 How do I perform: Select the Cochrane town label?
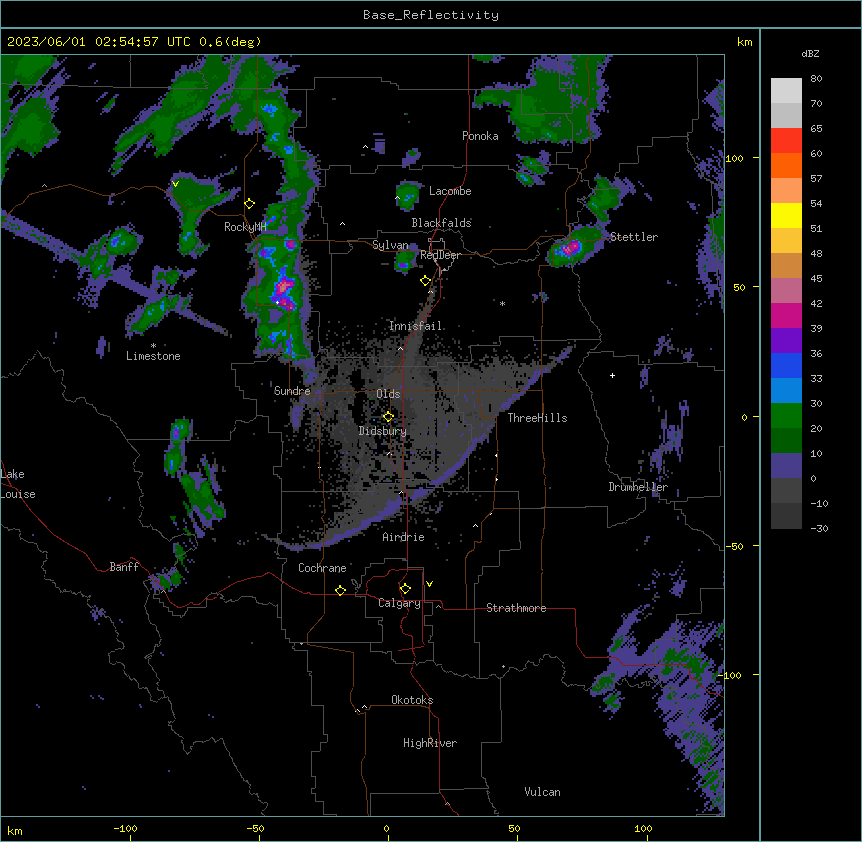click(x=322, y=568)
